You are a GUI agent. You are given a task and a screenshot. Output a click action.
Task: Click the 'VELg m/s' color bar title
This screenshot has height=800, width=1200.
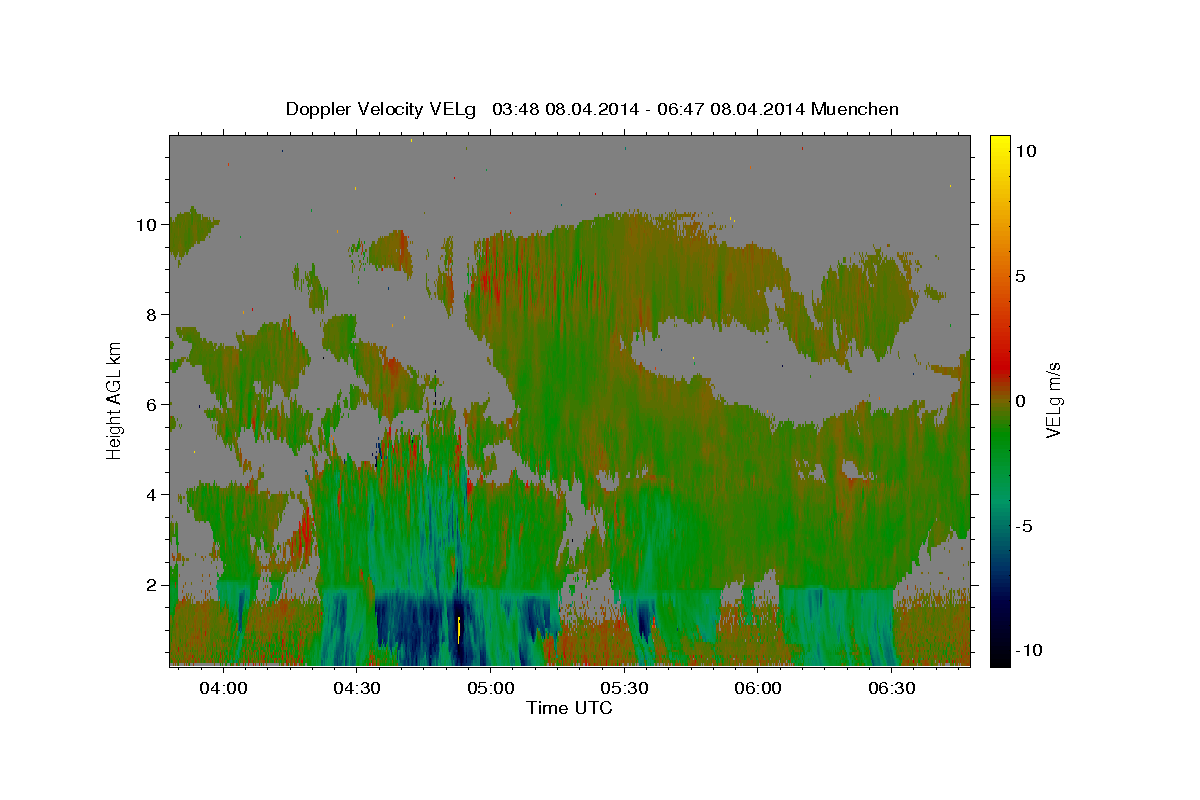(1055, 400)
